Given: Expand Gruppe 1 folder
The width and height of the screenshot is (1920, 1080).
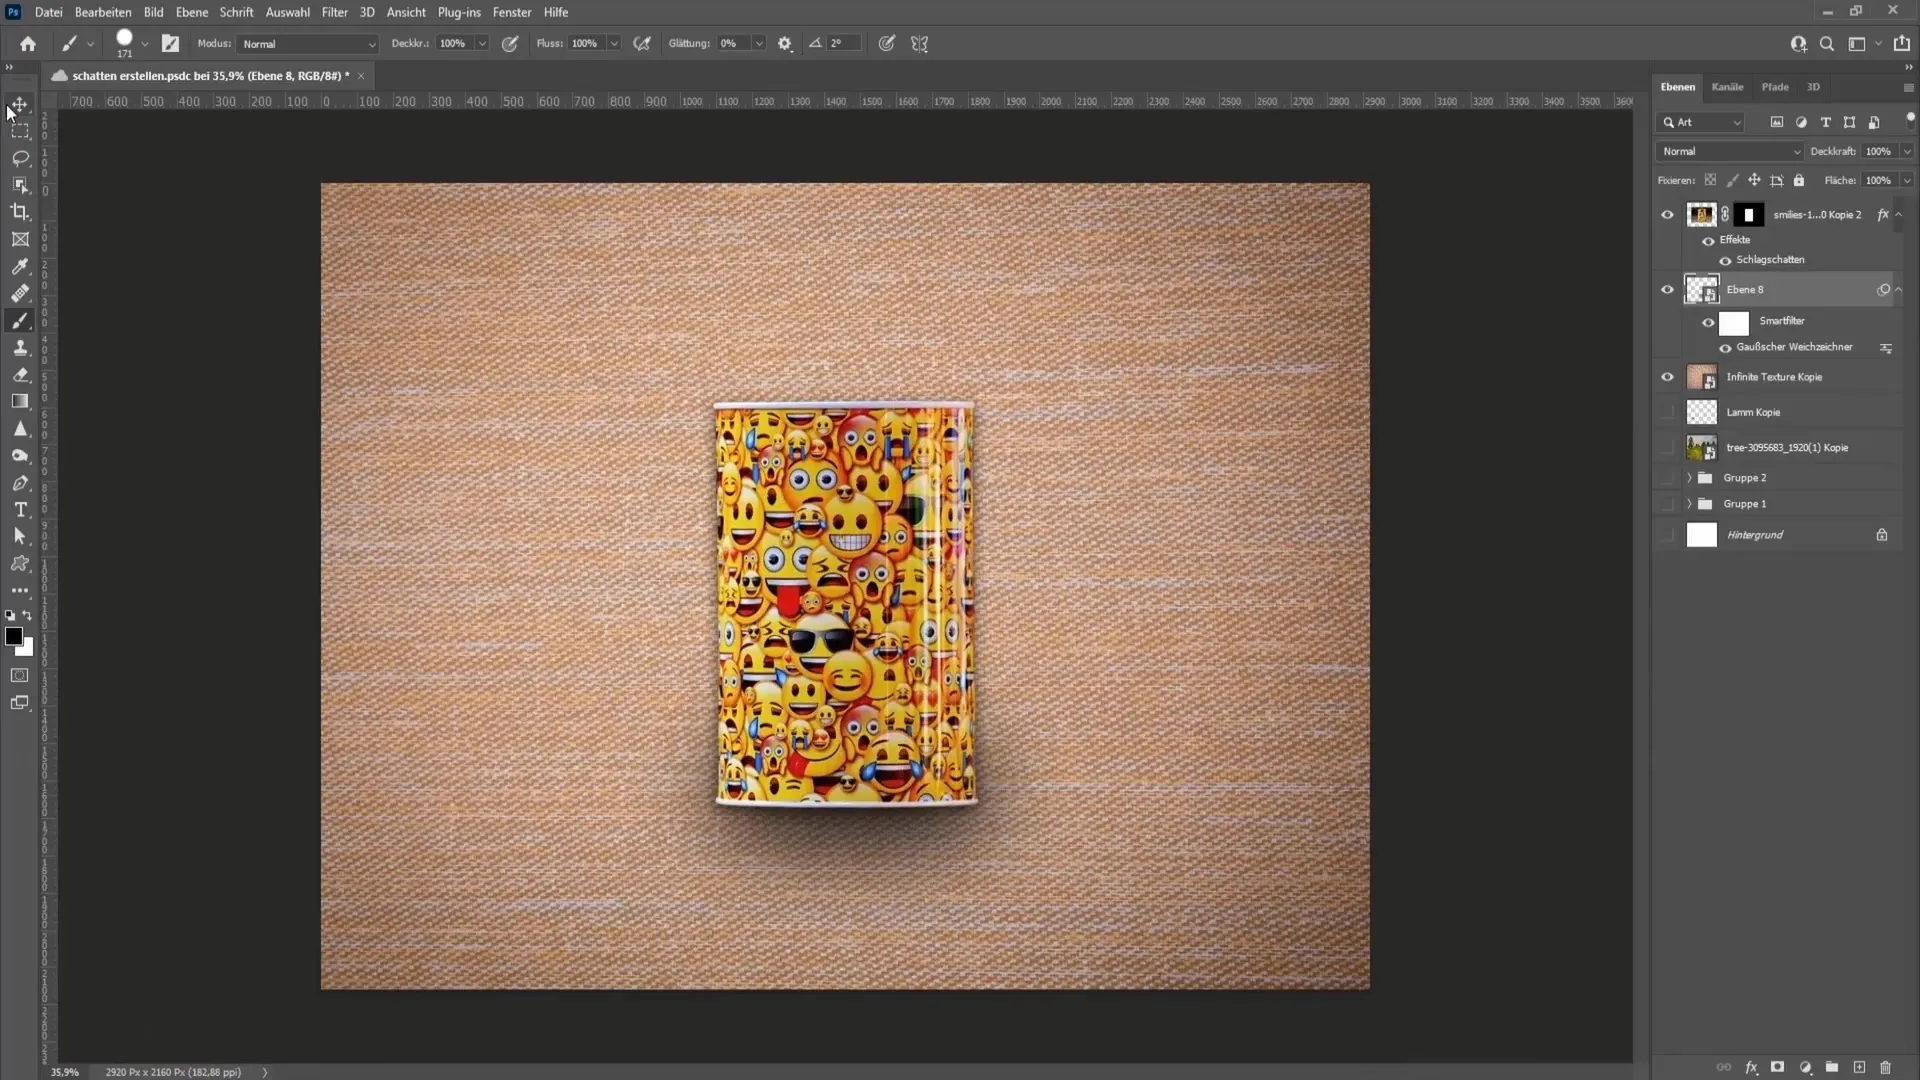Looking at the screenshot, I should [x=1689, y=504].
